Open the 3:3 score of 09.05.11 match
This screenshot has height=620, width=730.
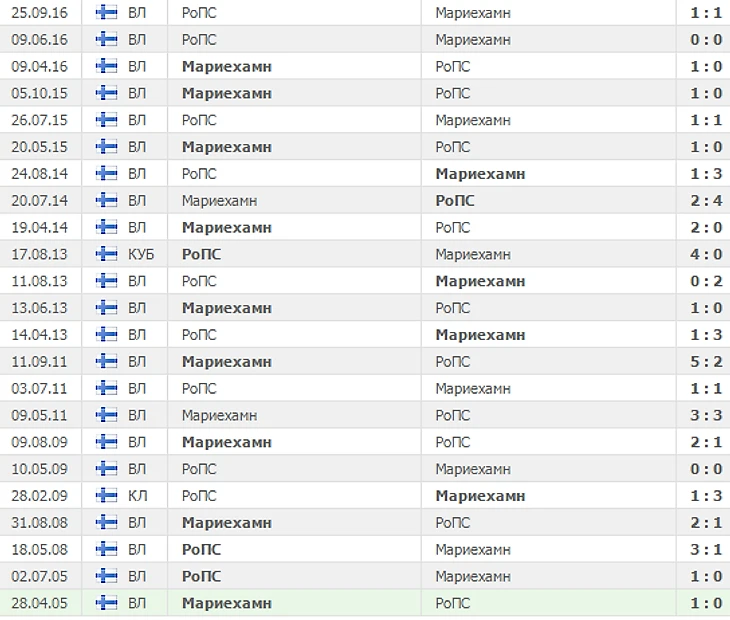pos(706,415)
